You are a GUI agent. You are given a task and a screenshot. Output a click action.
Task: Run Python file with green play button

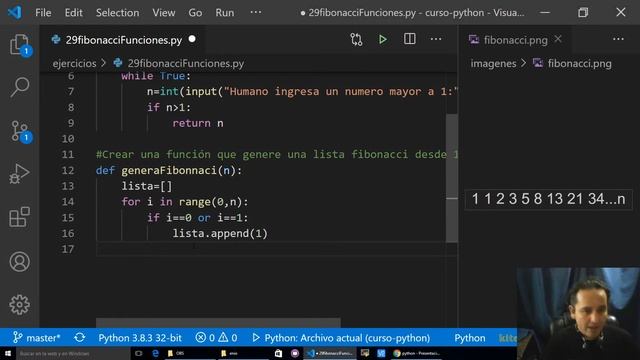[x=382, y=40]
